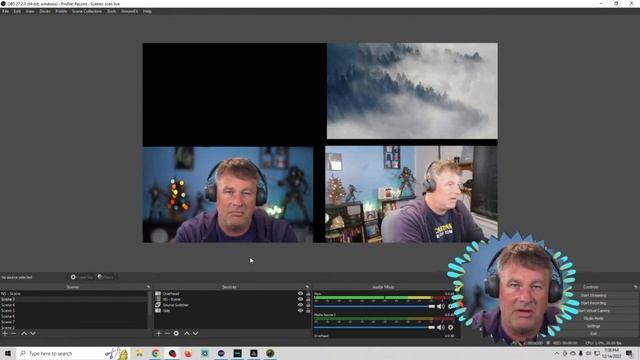Lock the Source Switcher source
Screen dimensions: 640x360
tap(308, 305)
